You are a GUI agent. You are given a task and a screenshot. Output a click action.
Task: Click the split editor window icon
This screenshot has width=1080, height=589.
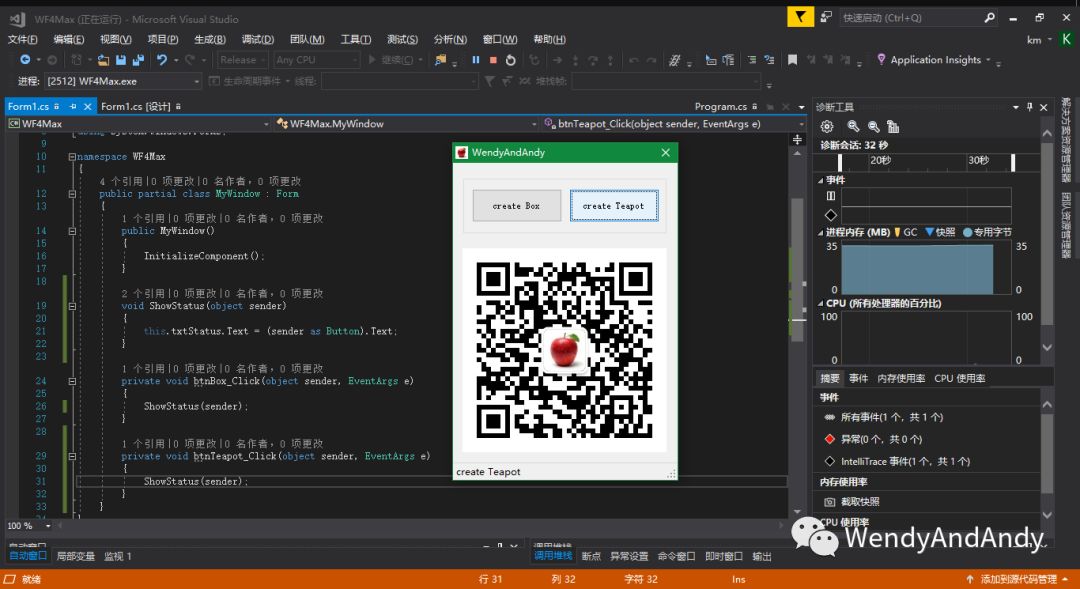[797, 139]
